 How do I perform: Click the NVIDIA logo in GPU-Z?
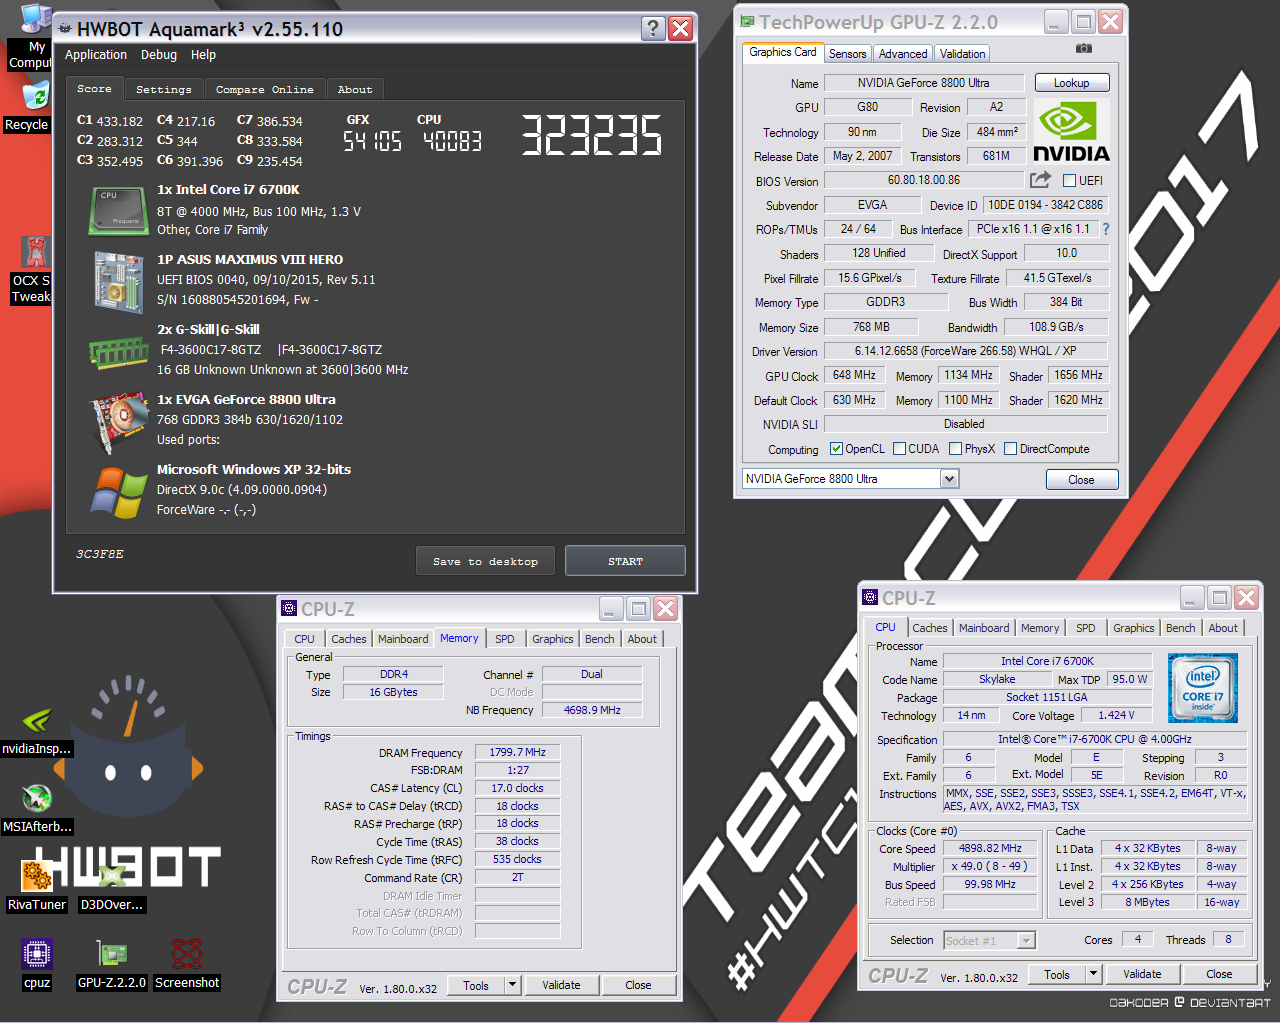[1070, 131]
